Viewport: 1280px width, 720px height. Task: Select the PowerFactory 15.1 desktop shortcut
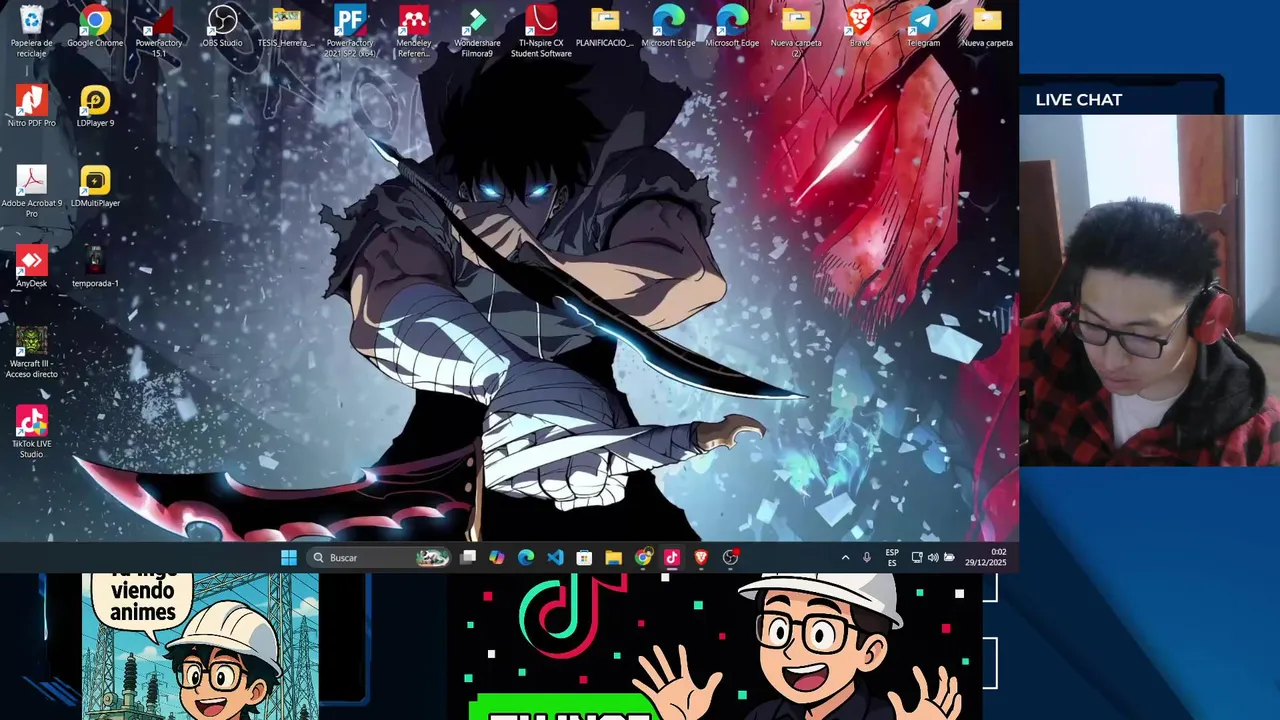[x=159, y=30]
